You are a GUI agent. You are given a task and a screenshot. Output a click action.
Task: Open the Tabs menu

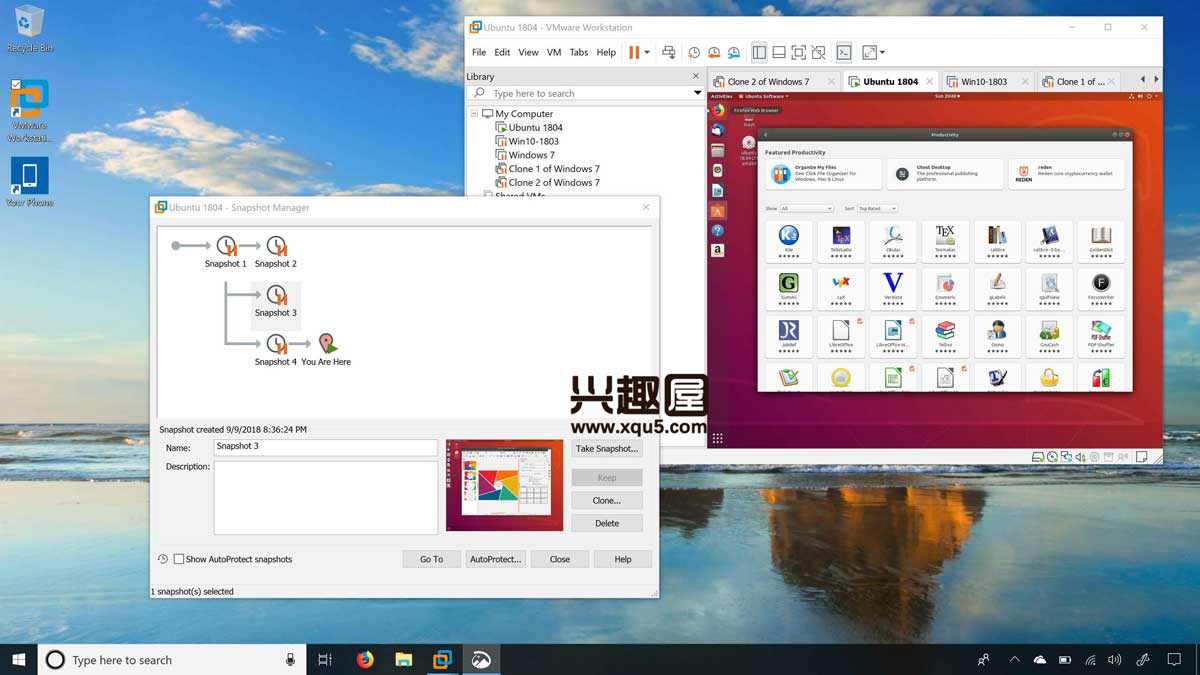(579, 52)
